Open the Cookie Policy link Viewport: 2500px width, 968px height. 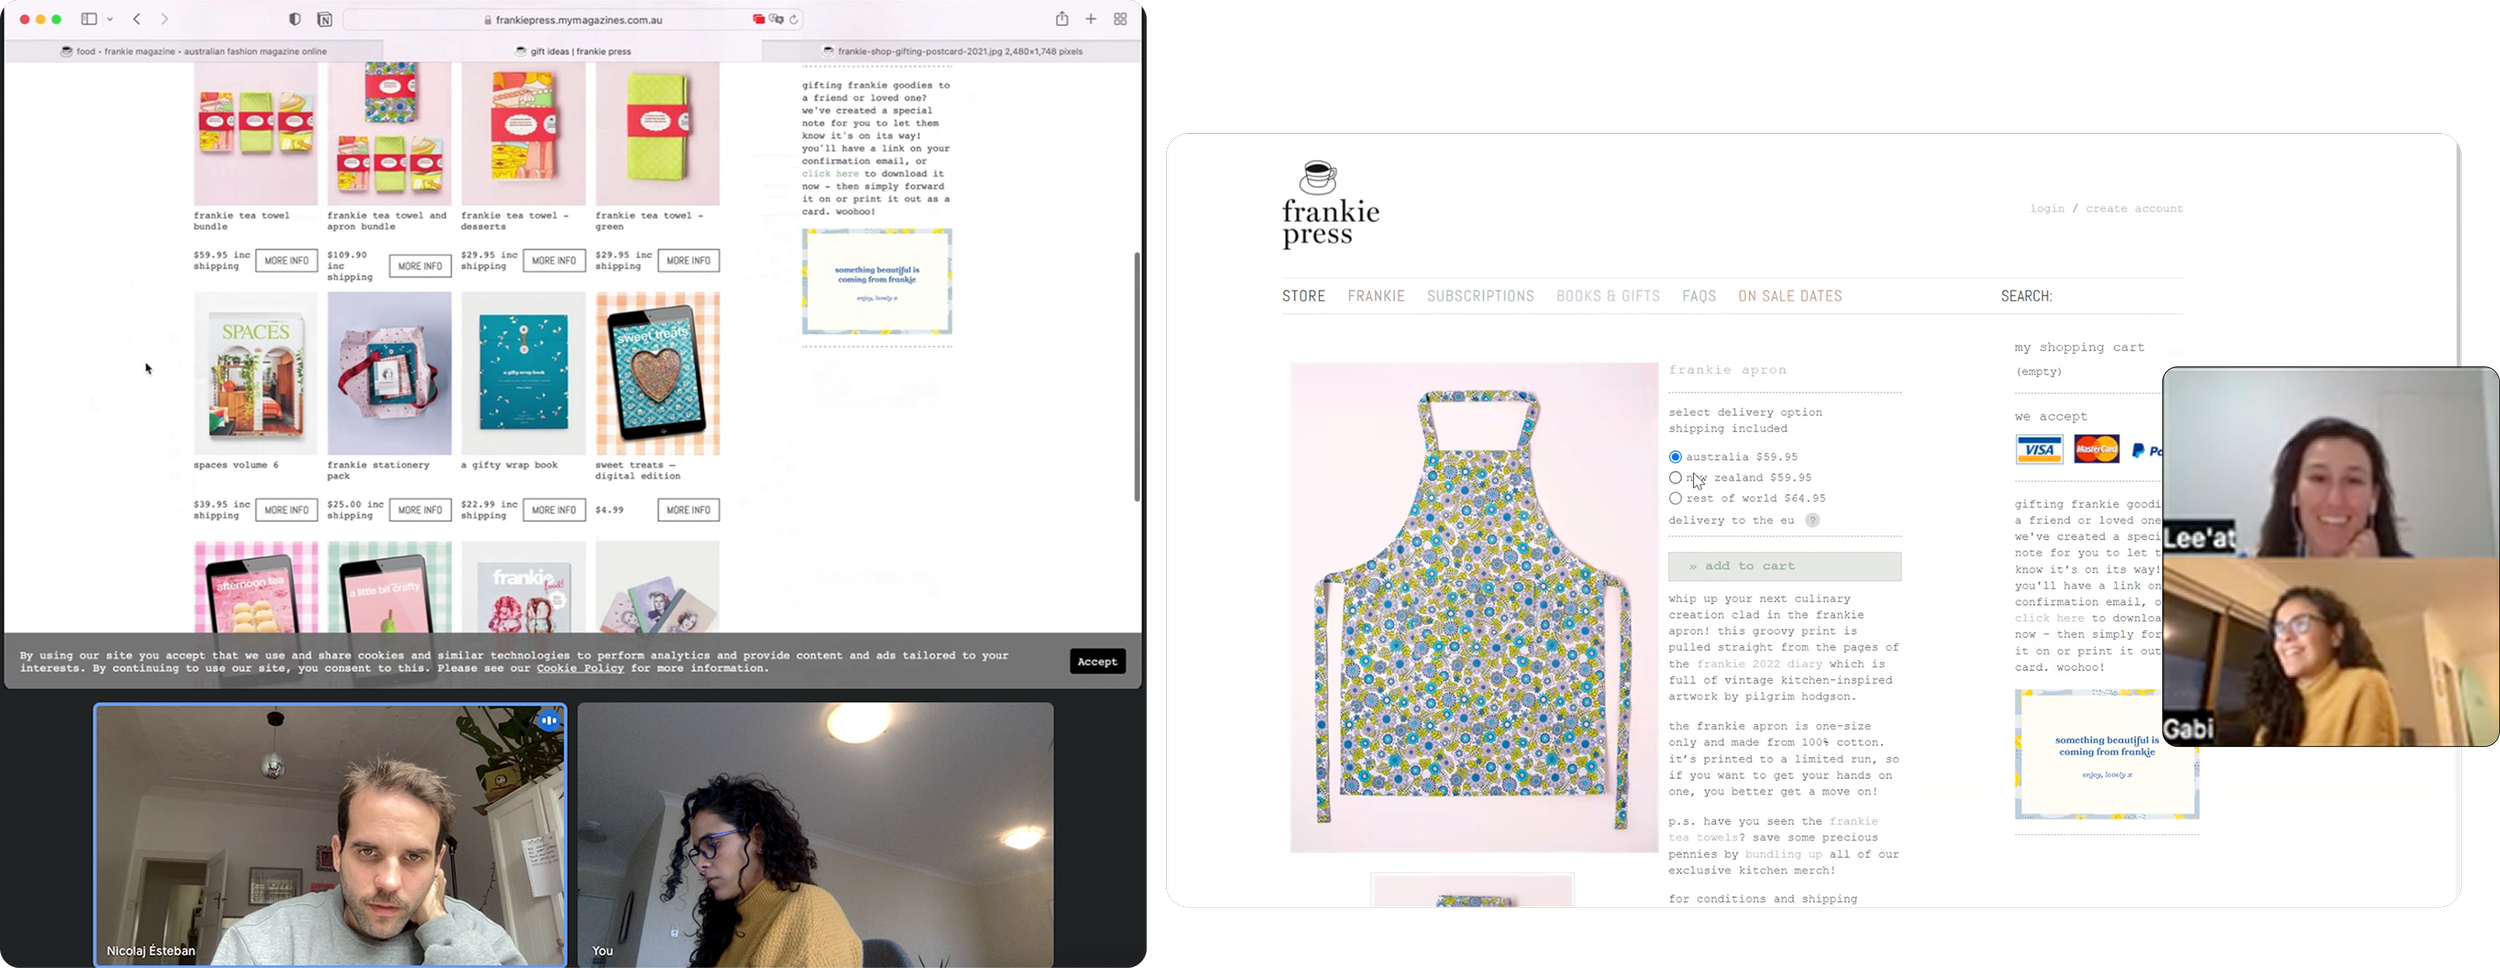tap(580, 668)
